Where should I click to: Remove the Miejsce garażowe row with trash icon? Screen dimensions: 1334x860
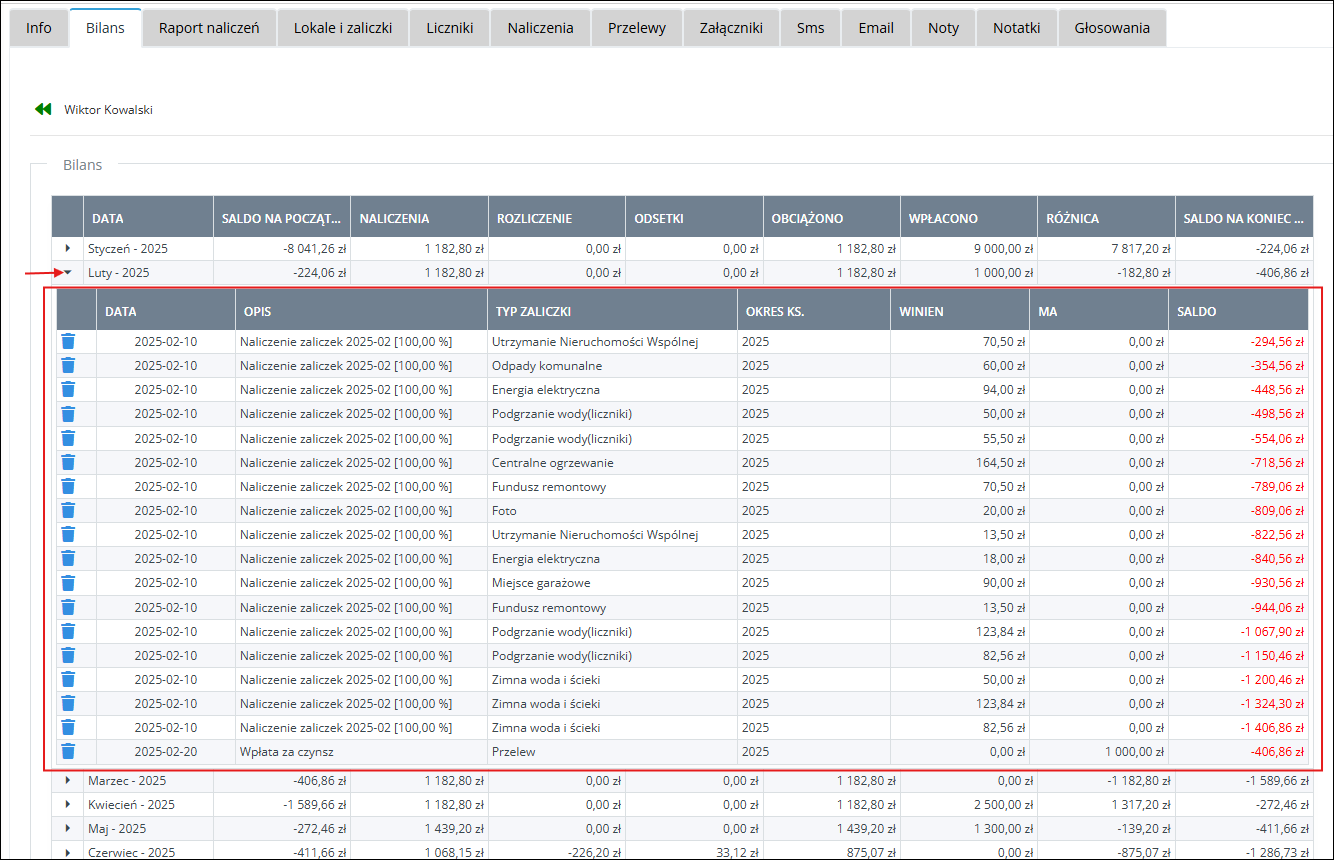pos(68,583)
